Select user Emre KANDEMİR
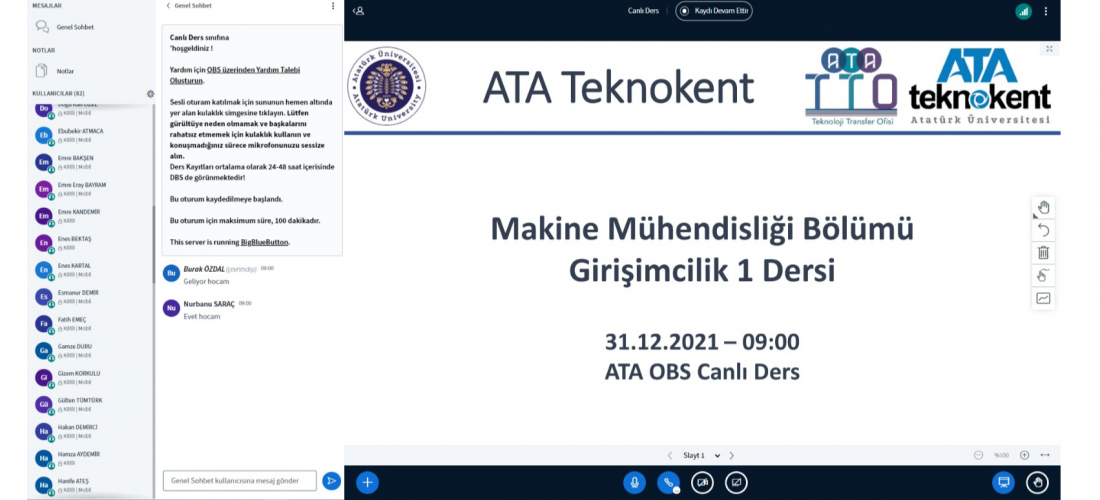This screenshot has height=500, width=1100. pos(92,216)
